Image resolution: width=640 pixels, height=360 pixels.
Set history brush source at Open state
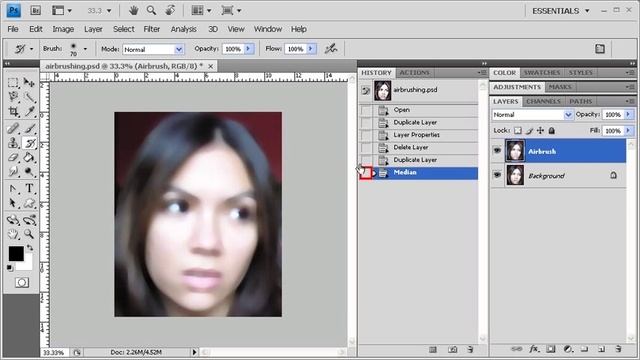click(x=366, y=110)
